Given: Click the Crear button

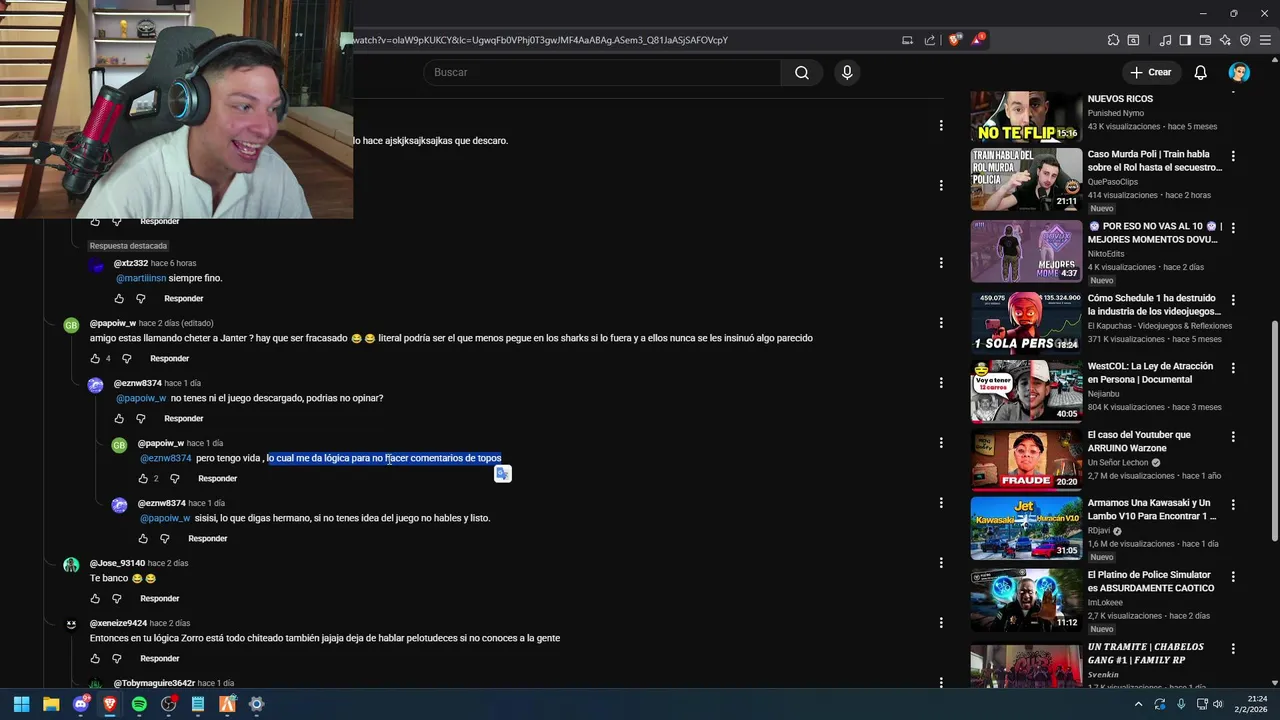Looking at the screenshot, I should (1150, 72).
